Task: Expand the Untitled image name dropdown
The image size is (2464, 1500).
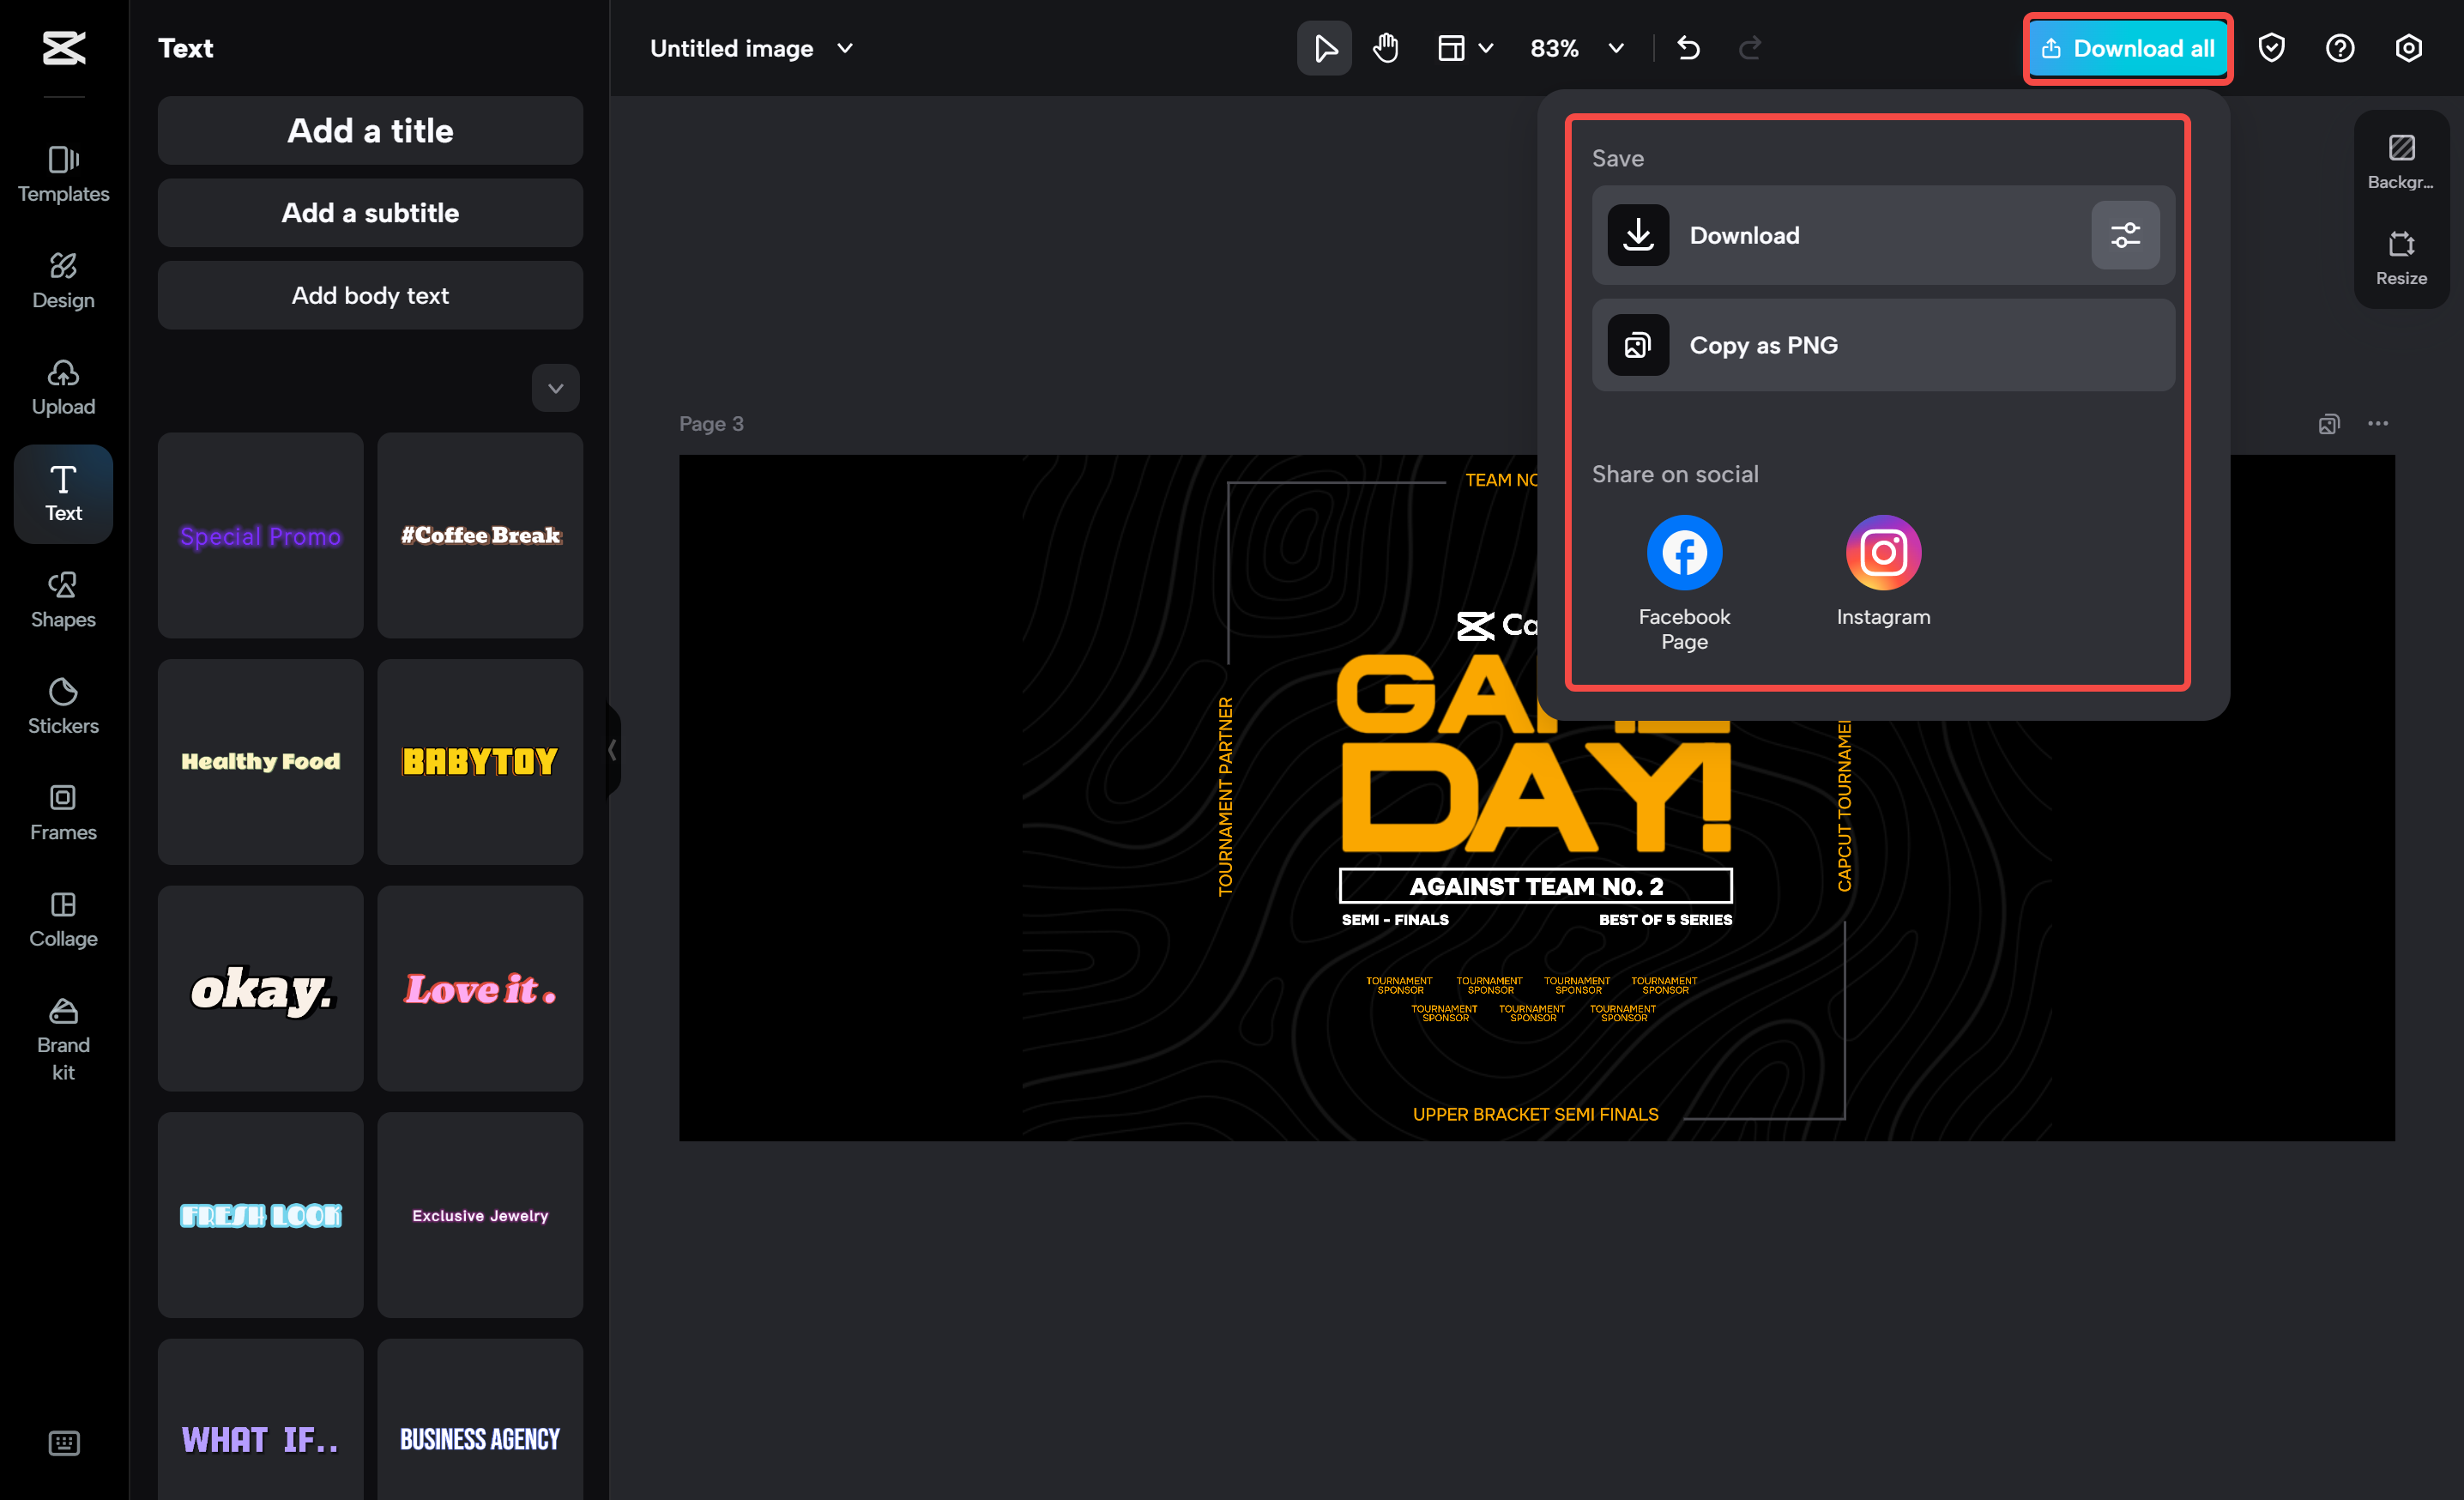Action: pyautogui.click(x=845, y=48)
